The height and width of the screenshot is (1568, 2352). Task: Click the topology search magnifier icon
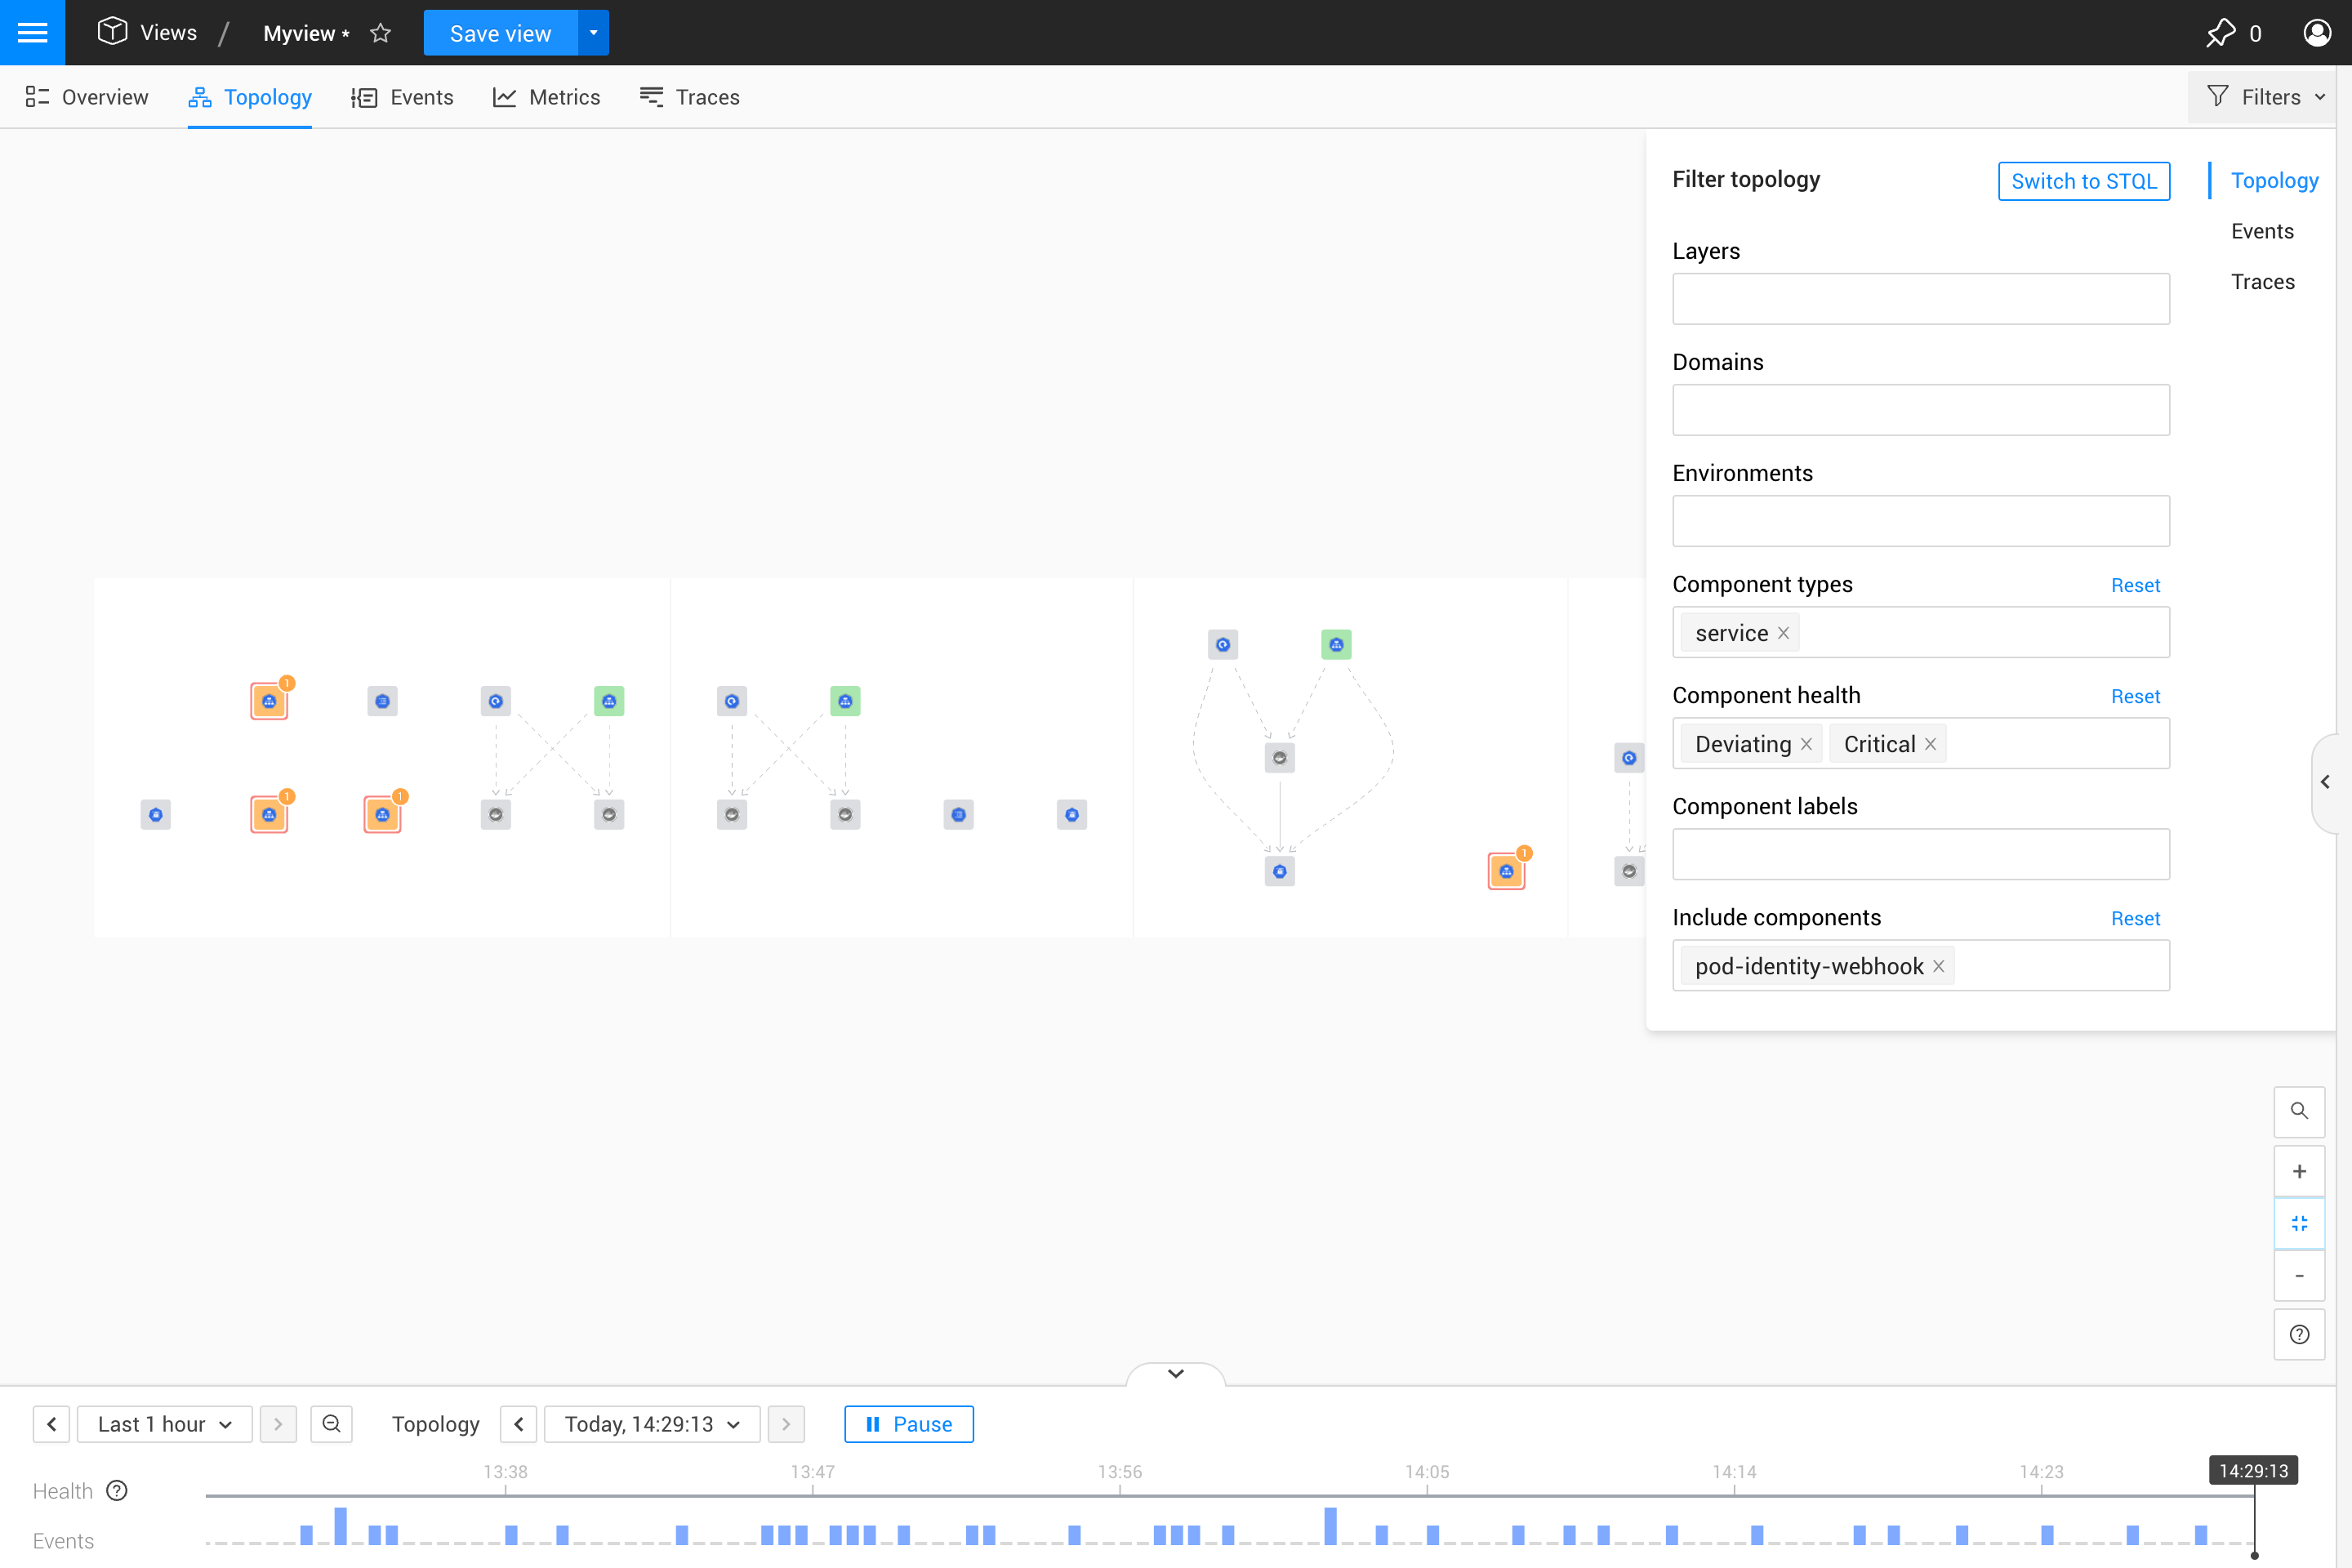(2299, 1111)
